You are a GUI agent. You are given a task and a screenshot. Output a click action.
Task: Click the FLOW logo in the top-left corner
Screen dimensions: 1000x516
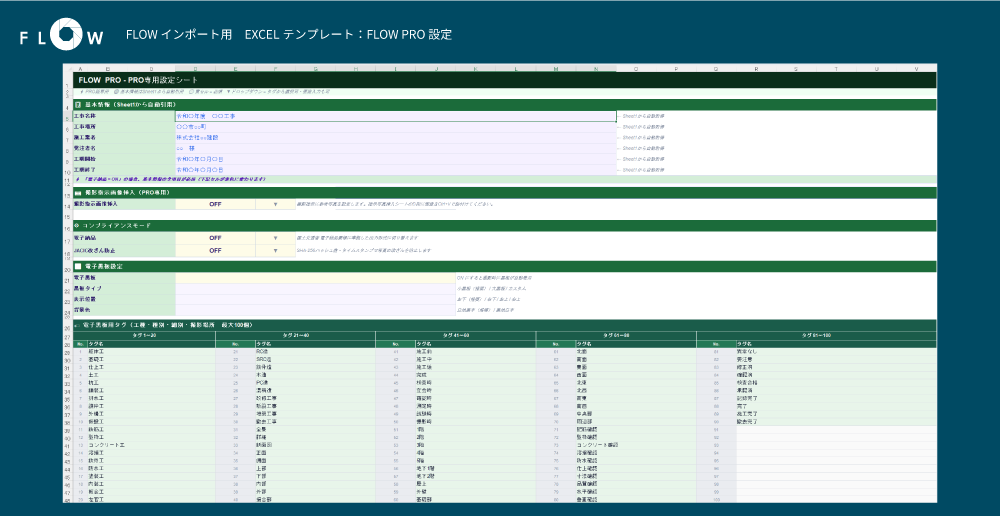61,35
